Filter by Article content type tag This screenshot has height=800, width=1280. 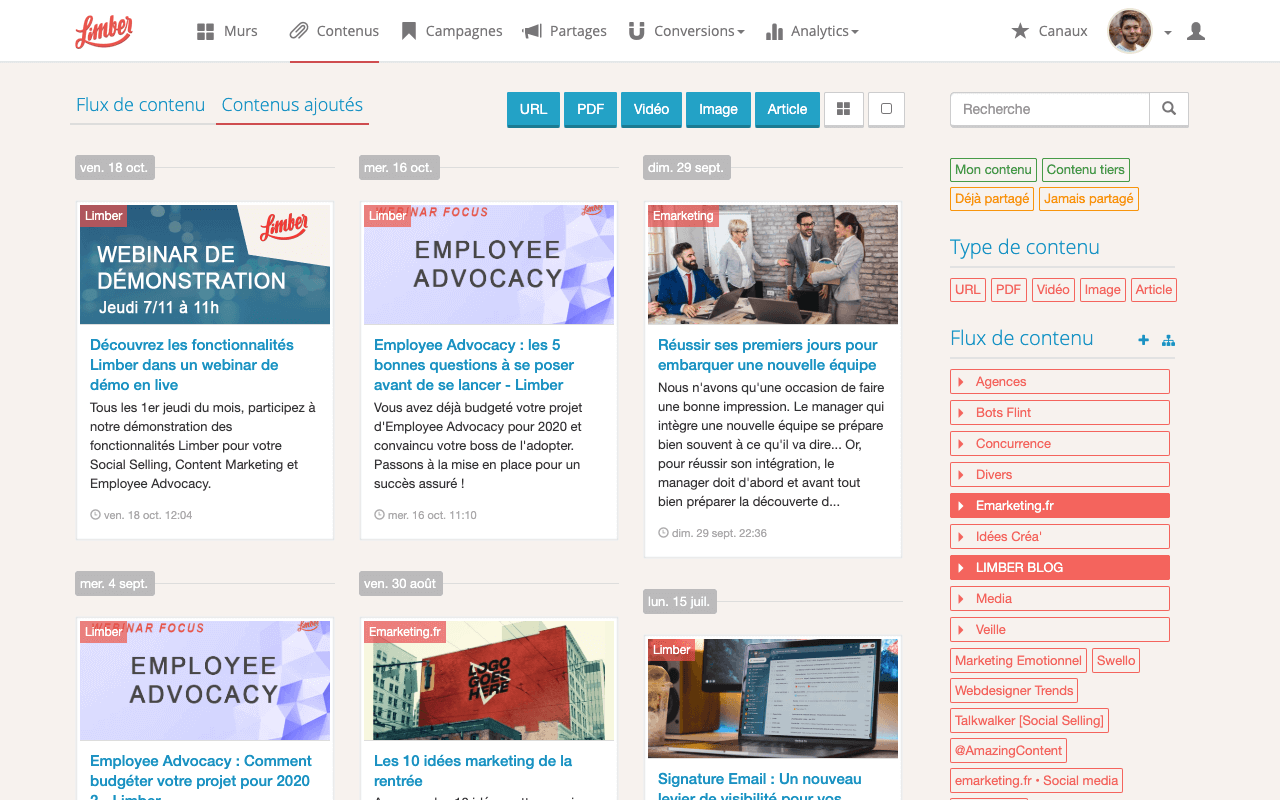[1154, 290]
